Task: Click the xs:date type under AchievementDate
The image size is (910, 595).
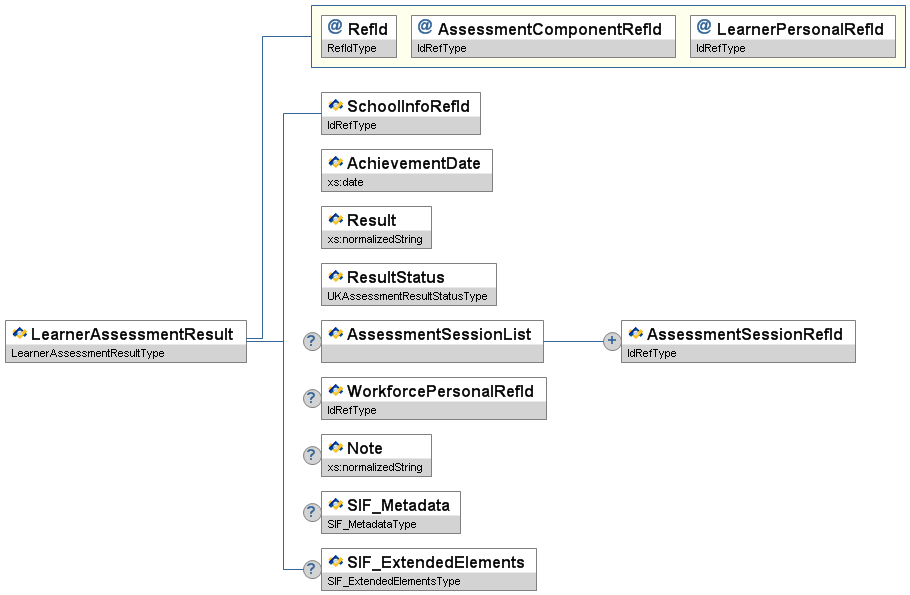Action: click(345, 183)
